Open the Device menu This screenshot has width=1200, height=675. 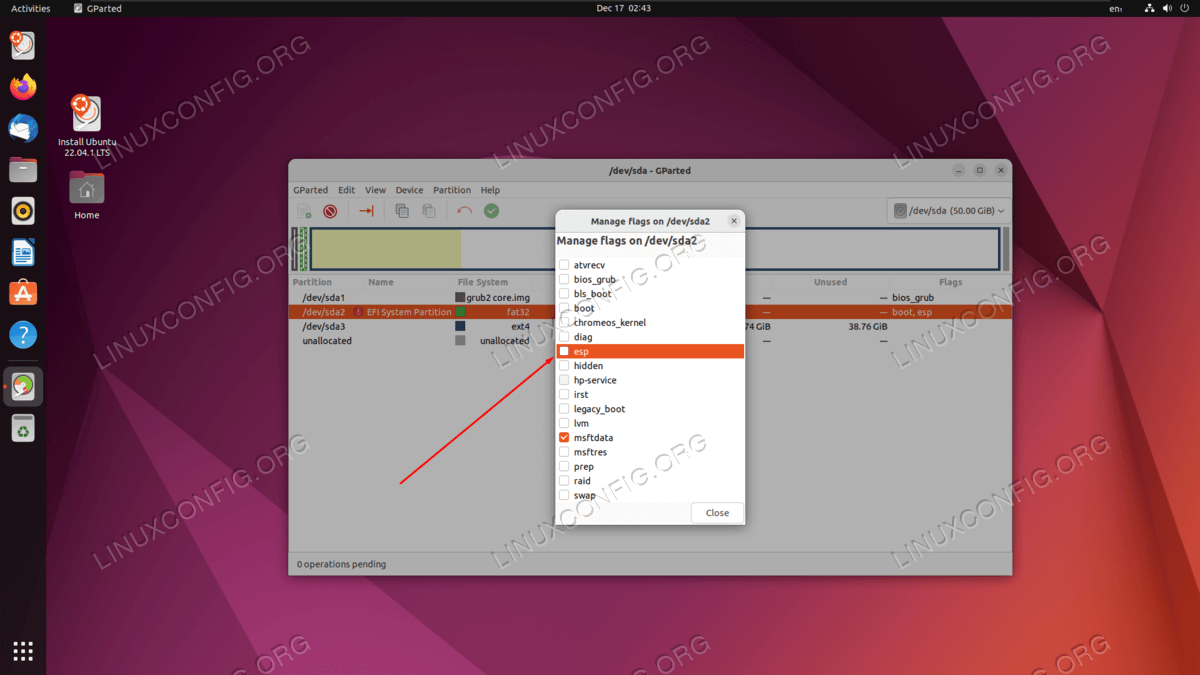pos(409,190)
